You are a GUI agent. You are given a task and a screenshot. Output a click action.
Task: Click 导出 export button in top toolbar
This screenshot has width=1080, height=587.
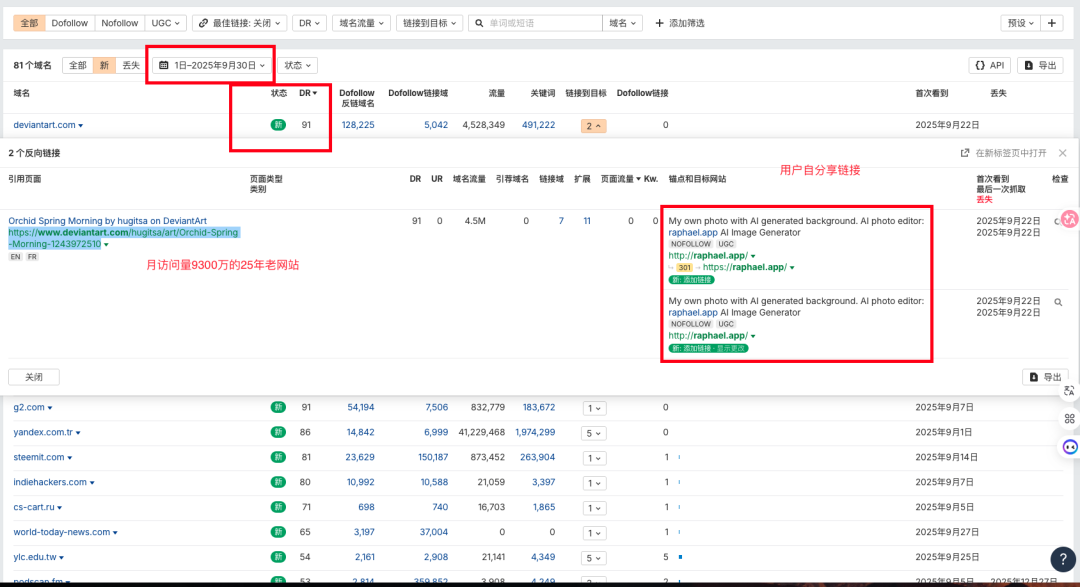(x=1040, y=65)
